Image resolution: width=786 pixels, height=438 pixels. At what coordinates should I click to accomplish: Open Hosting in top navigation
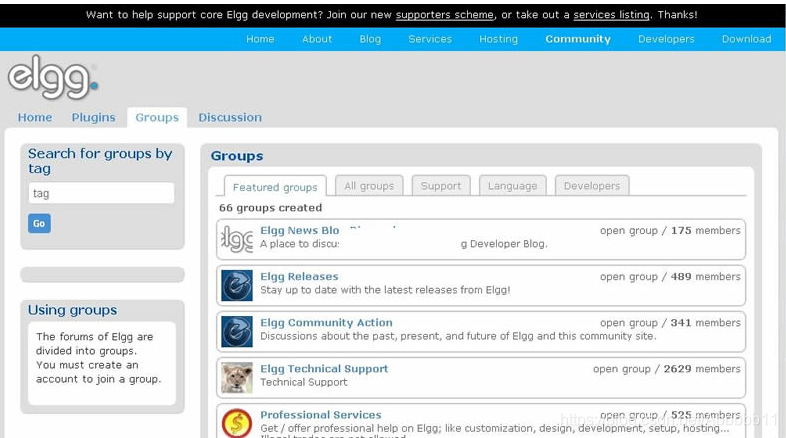(498, 39)
